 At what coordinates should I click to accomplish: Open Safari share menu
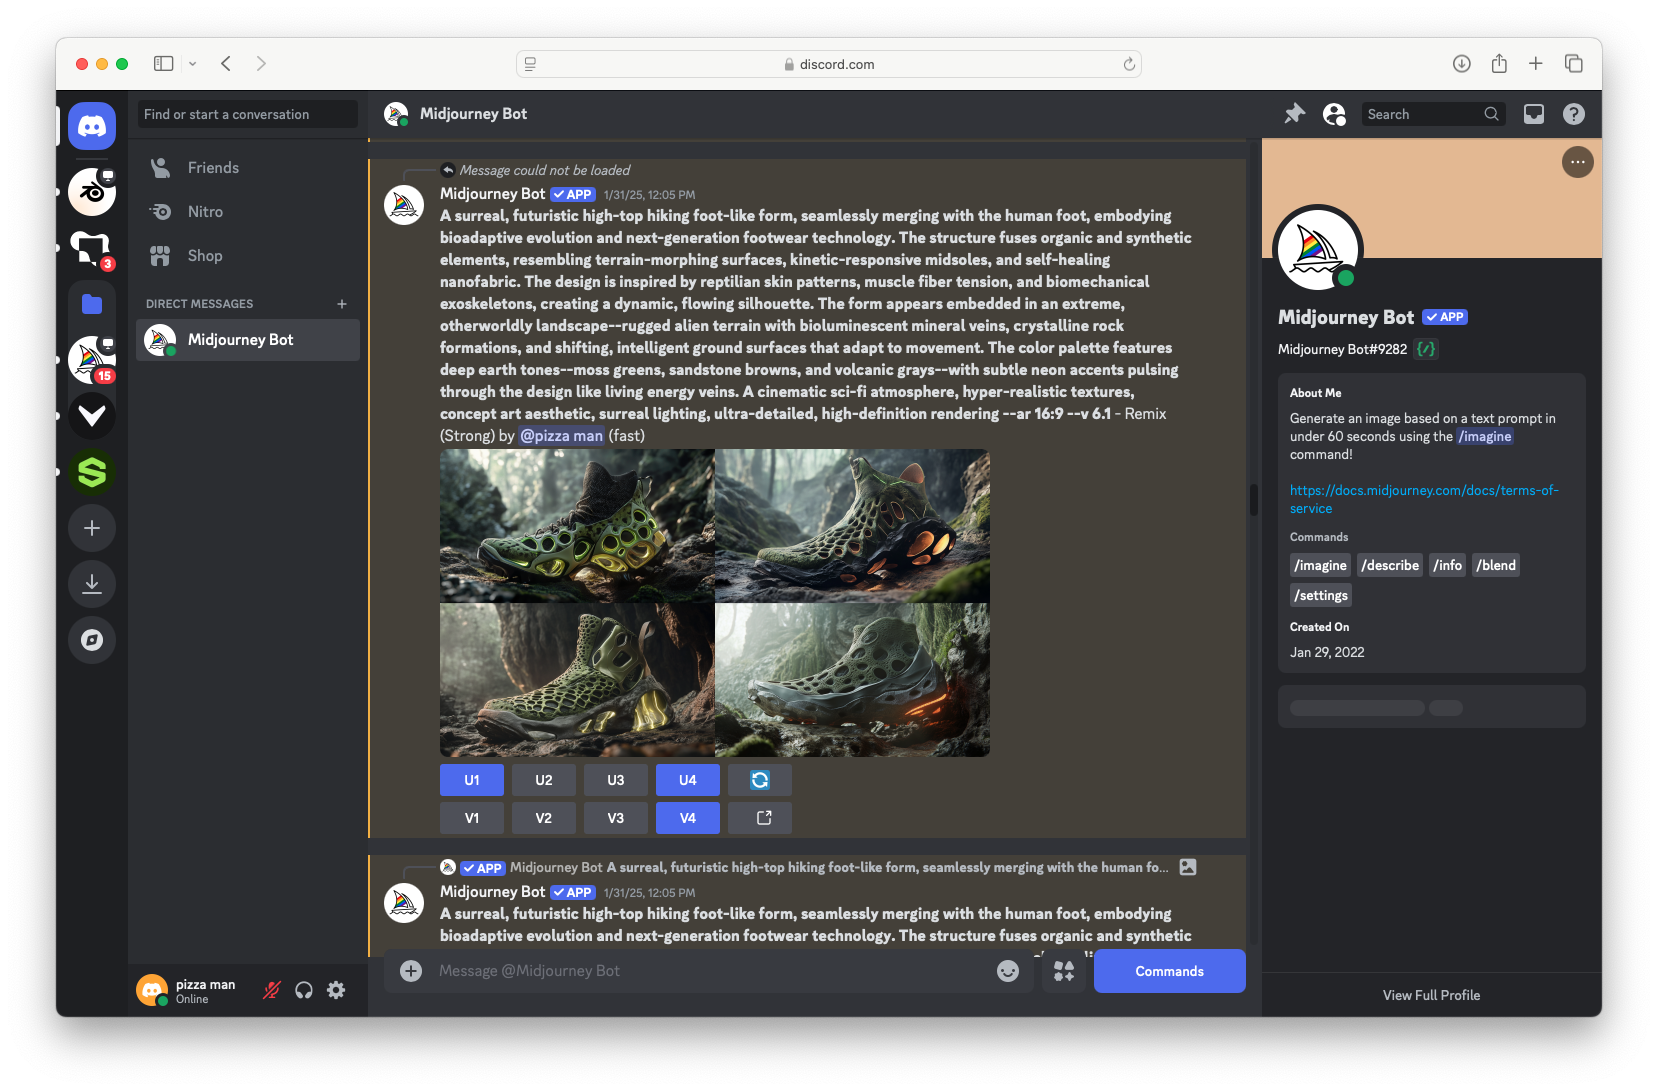pyautogui.click(x=1499, y=64)
